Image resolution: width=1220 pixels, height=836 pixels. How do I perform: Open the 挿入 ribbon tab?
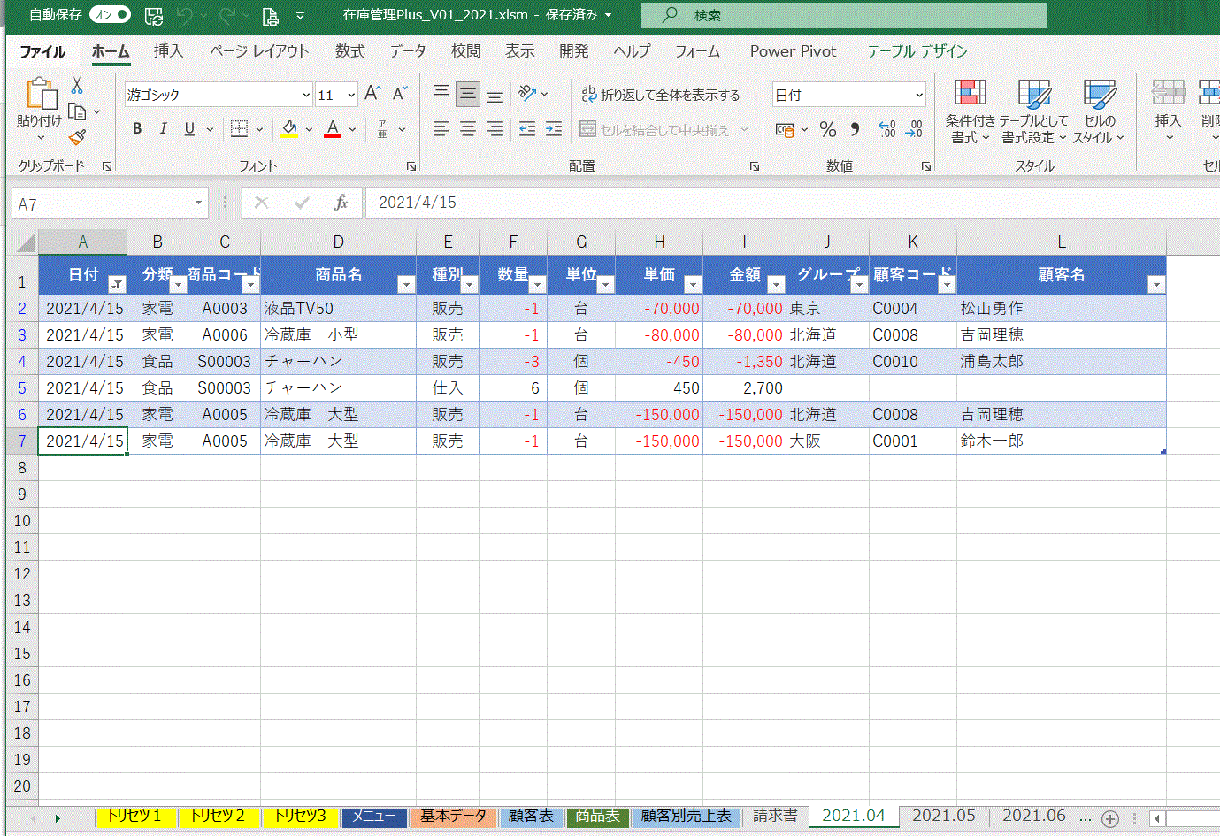click(x=169, y=51)
